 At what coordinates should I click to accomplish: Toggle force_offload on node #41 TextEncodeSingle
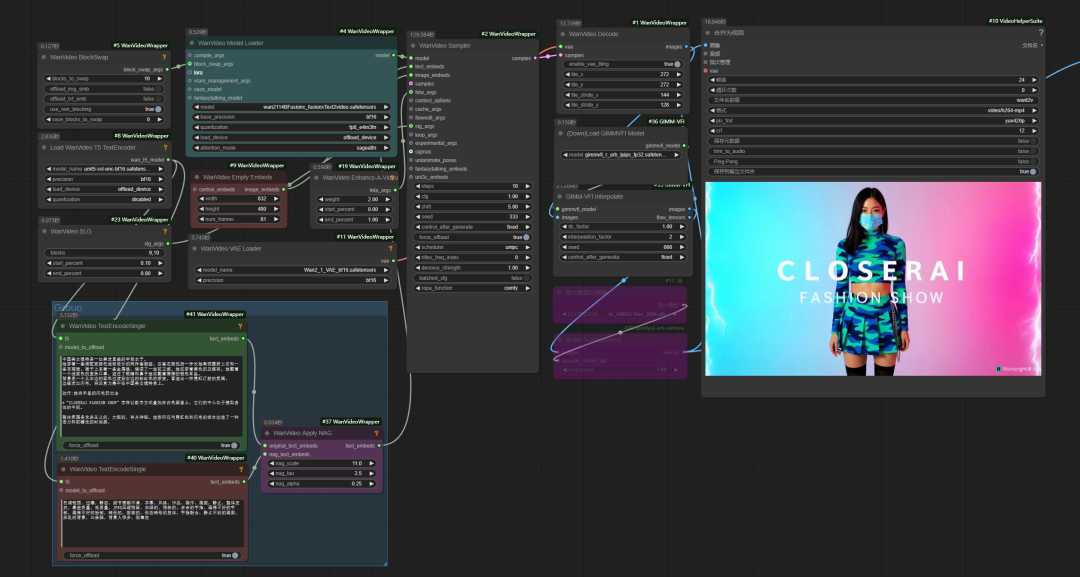click(x=151, y=445)
